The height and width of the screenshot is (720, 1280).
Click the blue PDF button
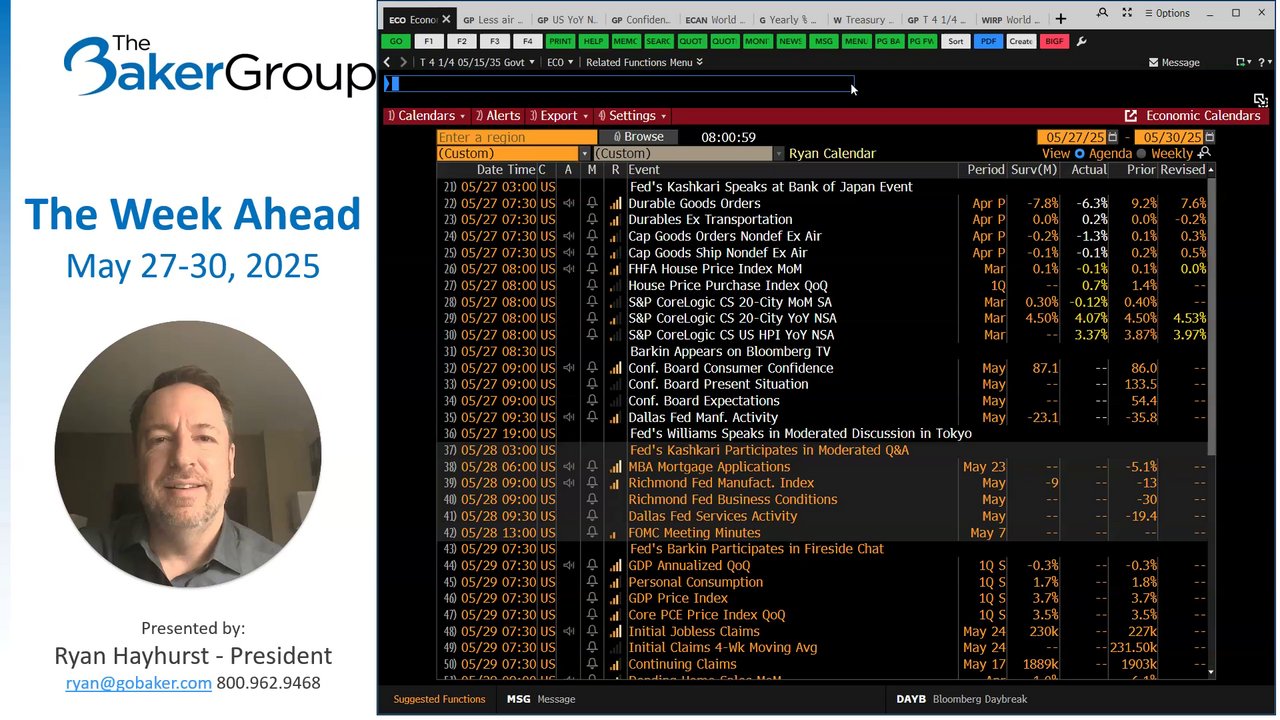(x=988, y=42)
